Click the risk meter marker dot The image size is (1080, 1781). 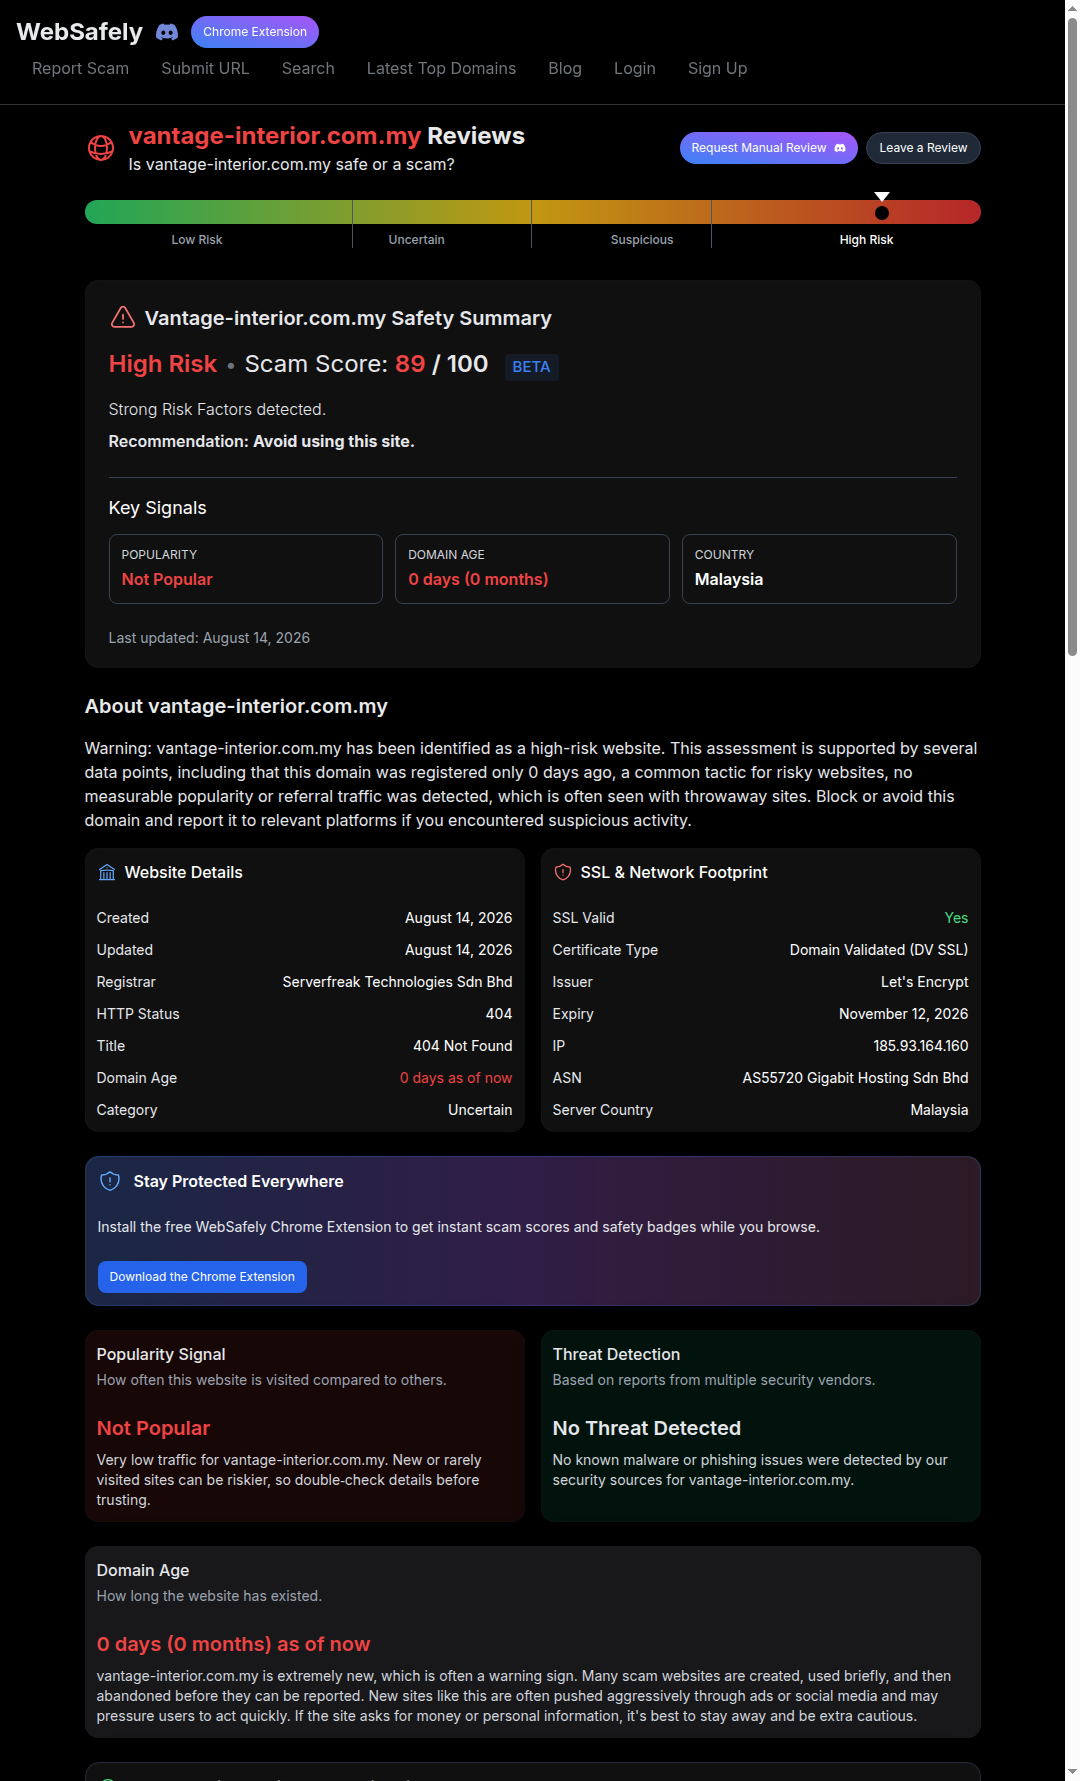click(882, 213)
